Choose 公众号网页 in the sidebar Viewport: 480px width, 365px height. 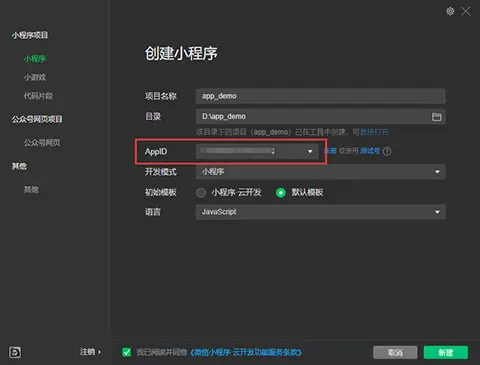[42, 143]
